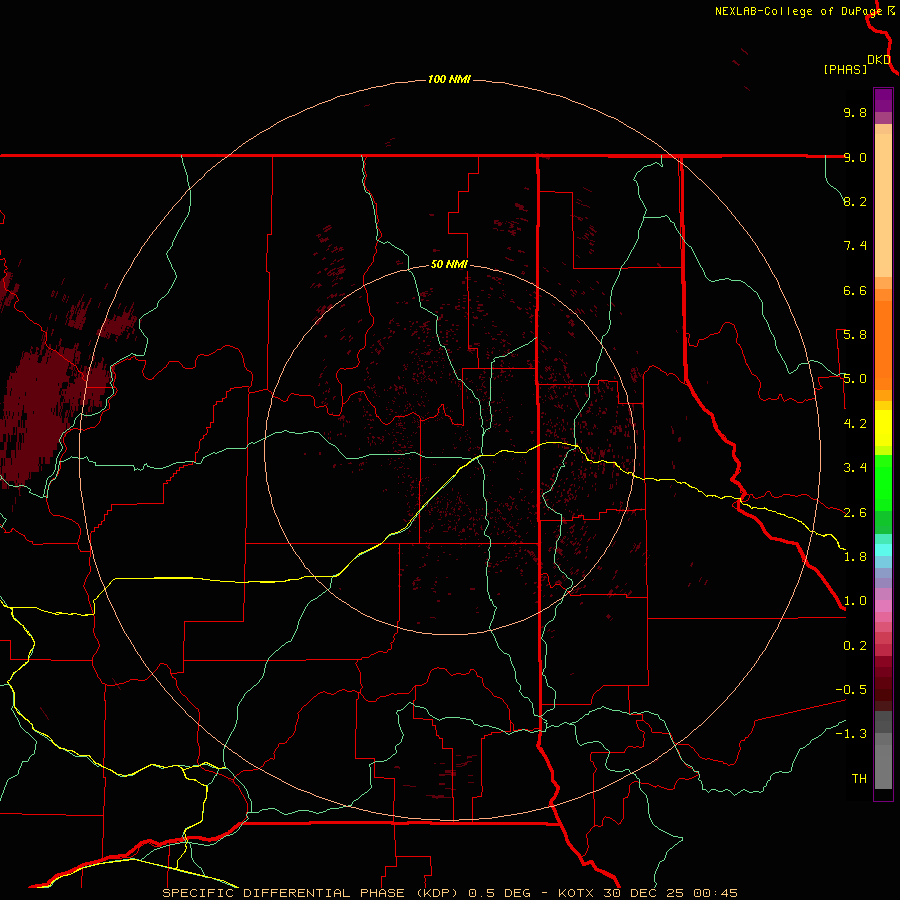
Task: Select the 5.0 scale value
Action: 855,379
